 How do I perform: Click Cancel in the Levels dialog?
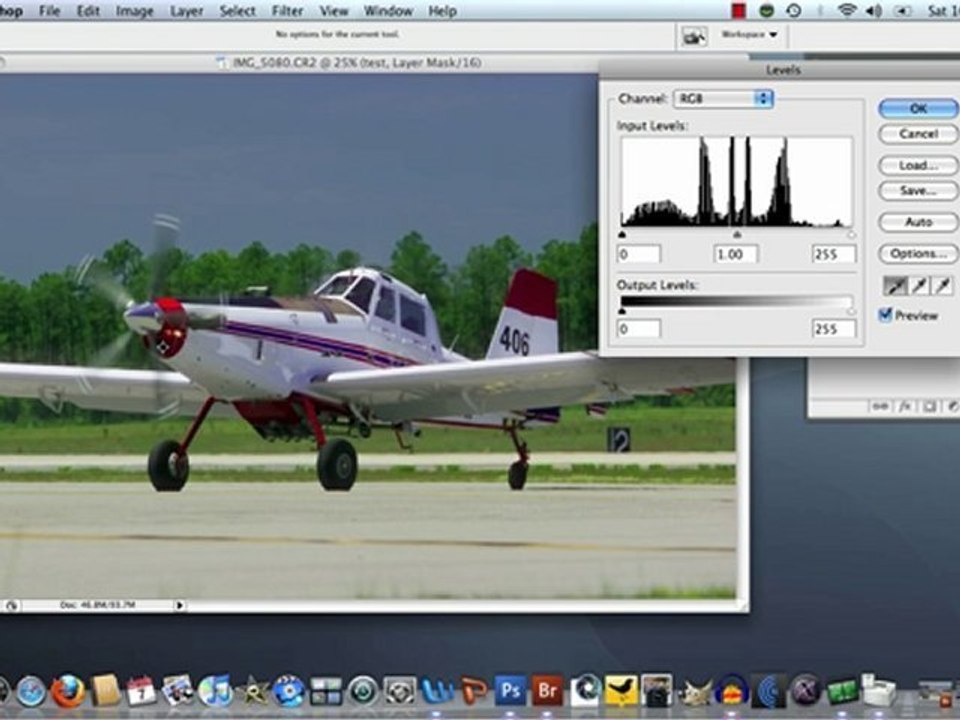(x=918, y=133)
